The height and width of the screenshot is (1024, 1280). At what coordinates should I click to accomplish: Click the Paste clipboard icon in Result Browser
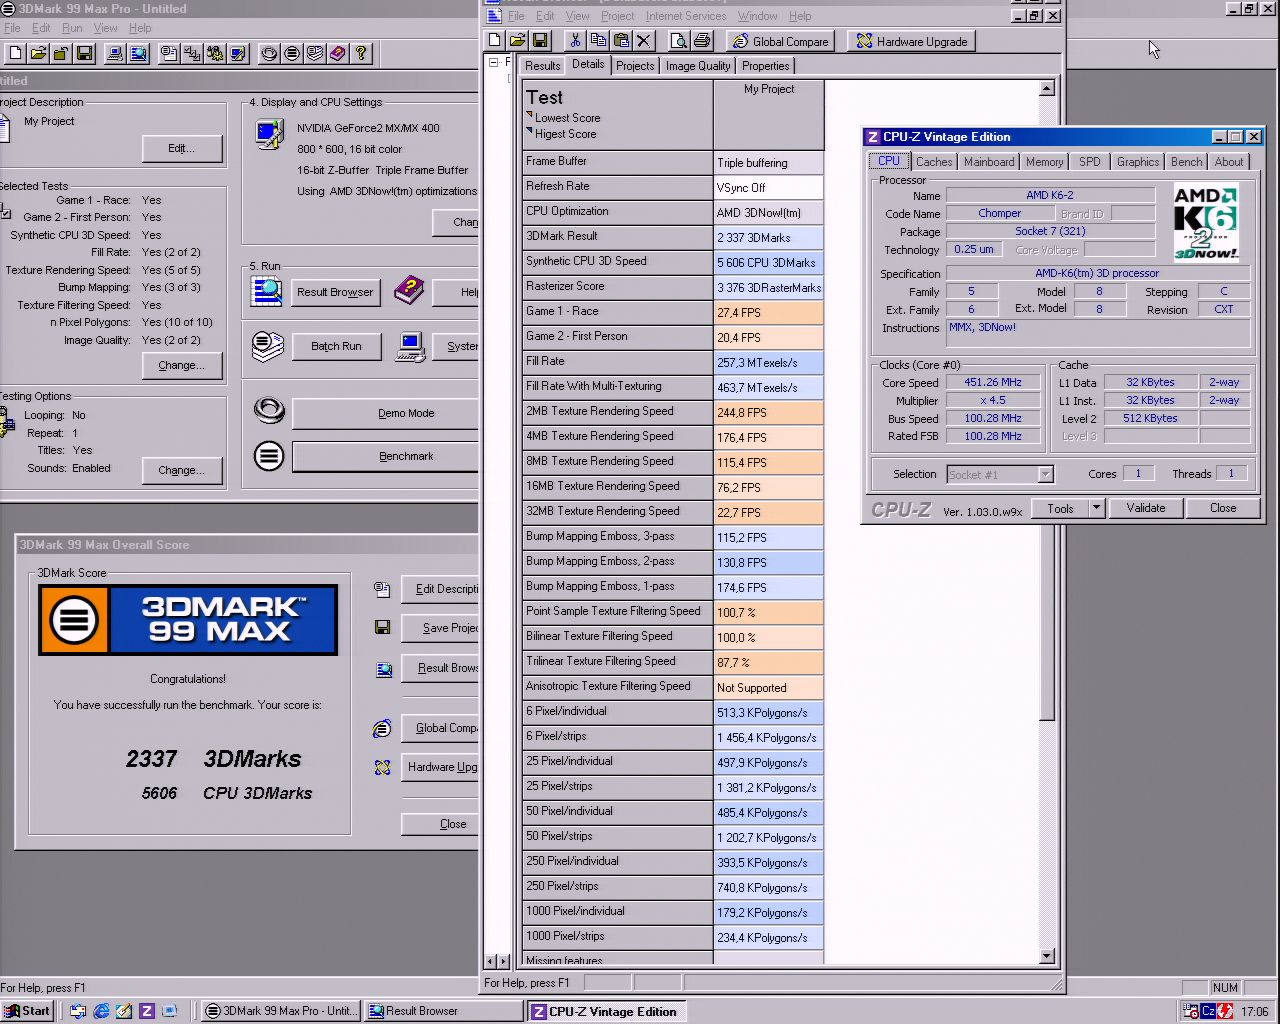pyautogui.click(x=621, y=41)
